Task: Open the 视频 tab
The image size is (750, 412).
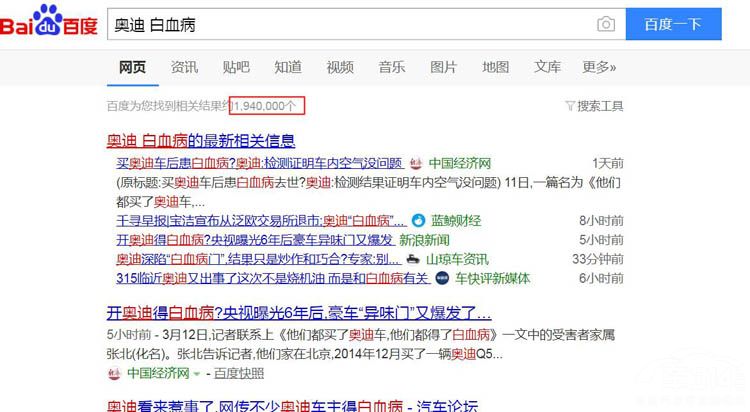Action: point(340,67)
